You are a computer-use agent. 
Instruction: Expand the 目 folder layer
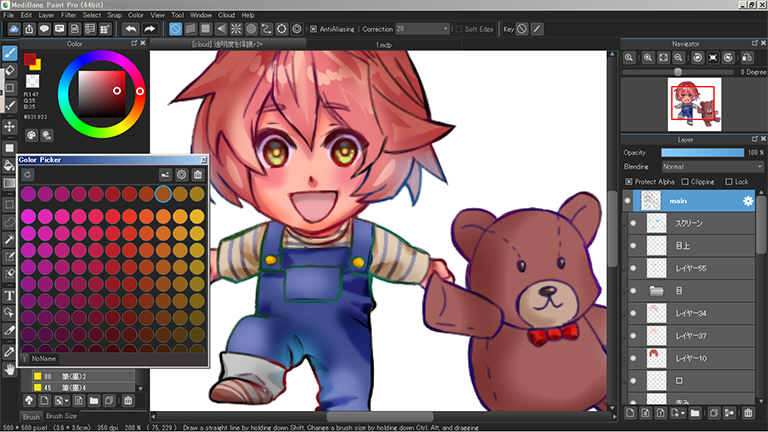(x=656, y=291)
